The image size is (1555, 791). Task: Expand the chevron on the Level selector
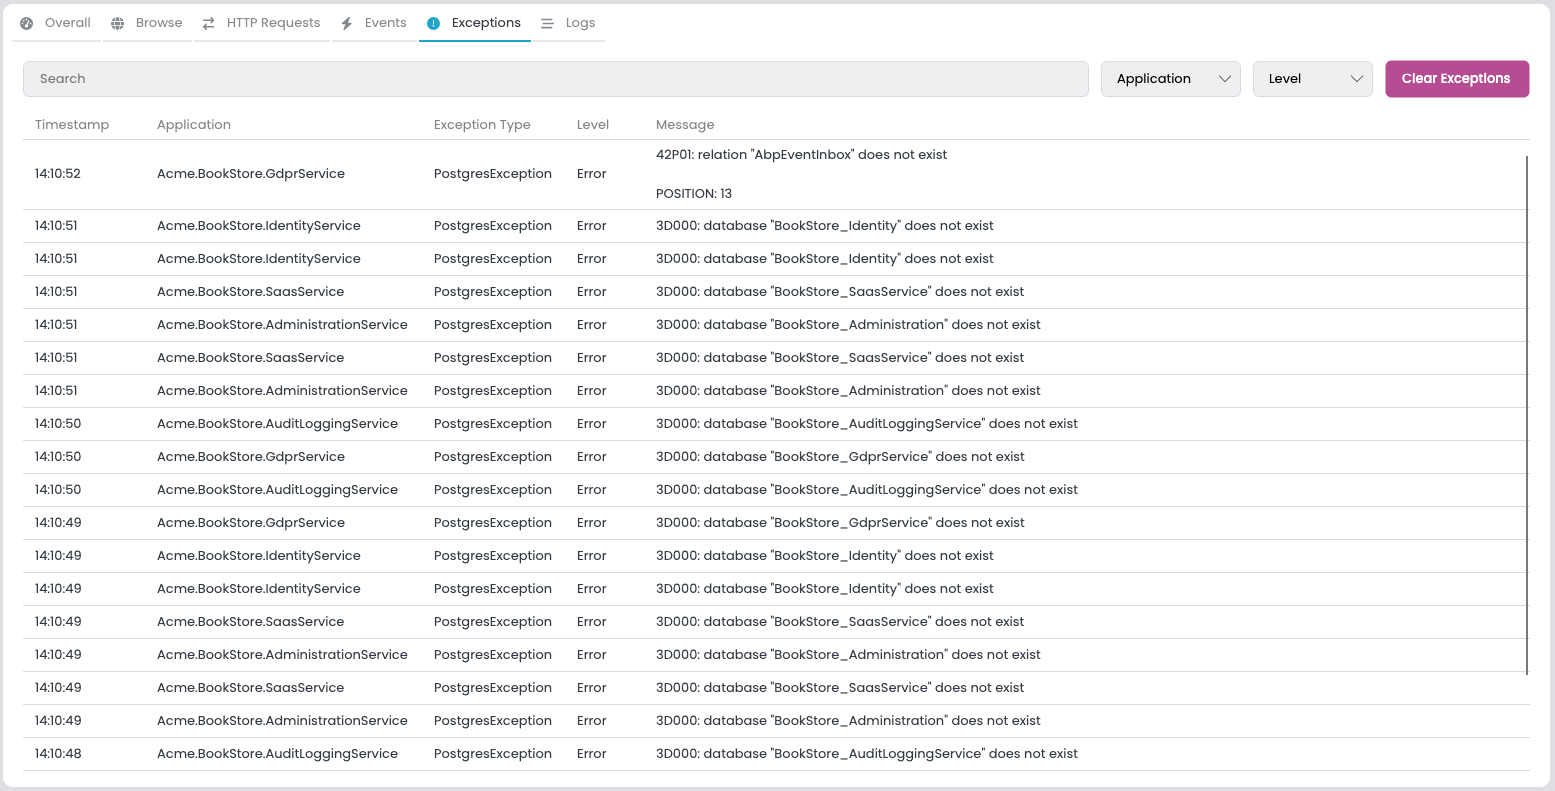(1358, 78)
